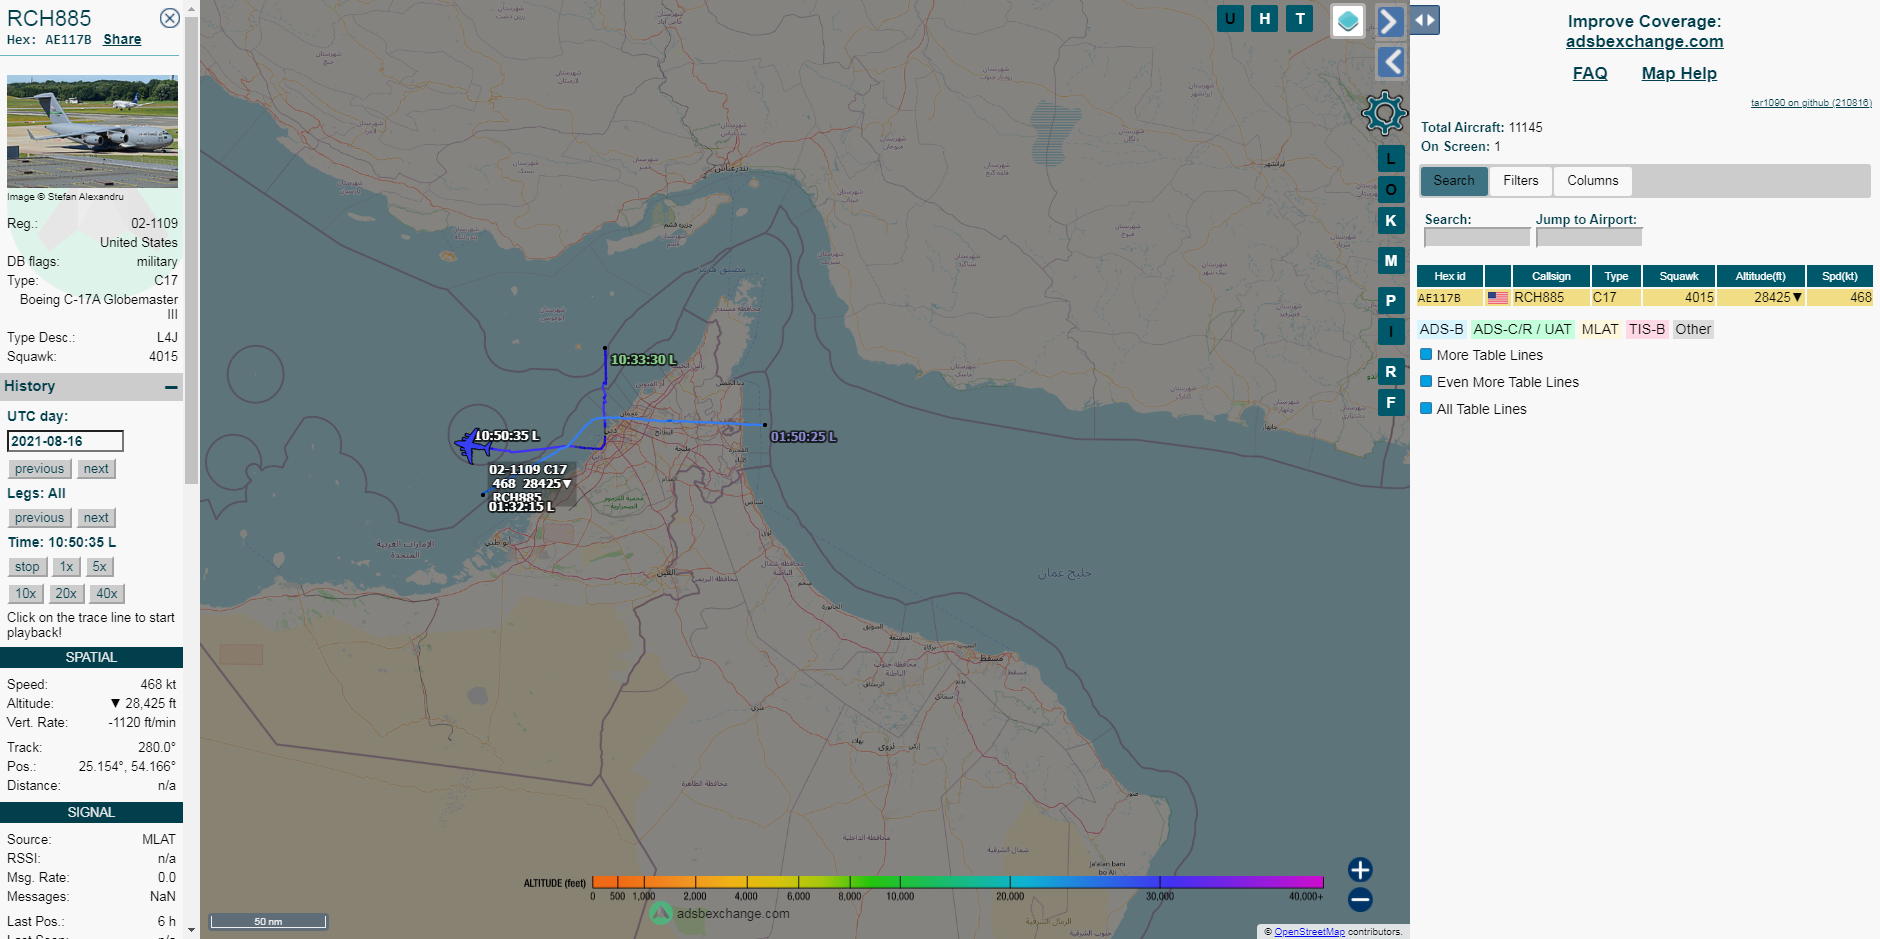This screenshot has height=939, width=1880.
Task: Collapse the History section
Action: pyautogui.click(x=171, y=387)
